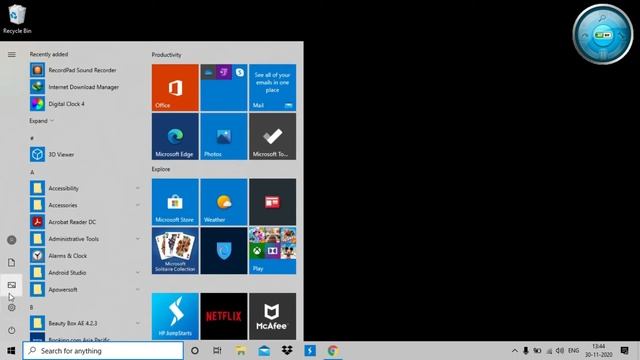Open Dropbox on taskbar
The height and width of the screenshot is (360, 640).
click(287, 351)
